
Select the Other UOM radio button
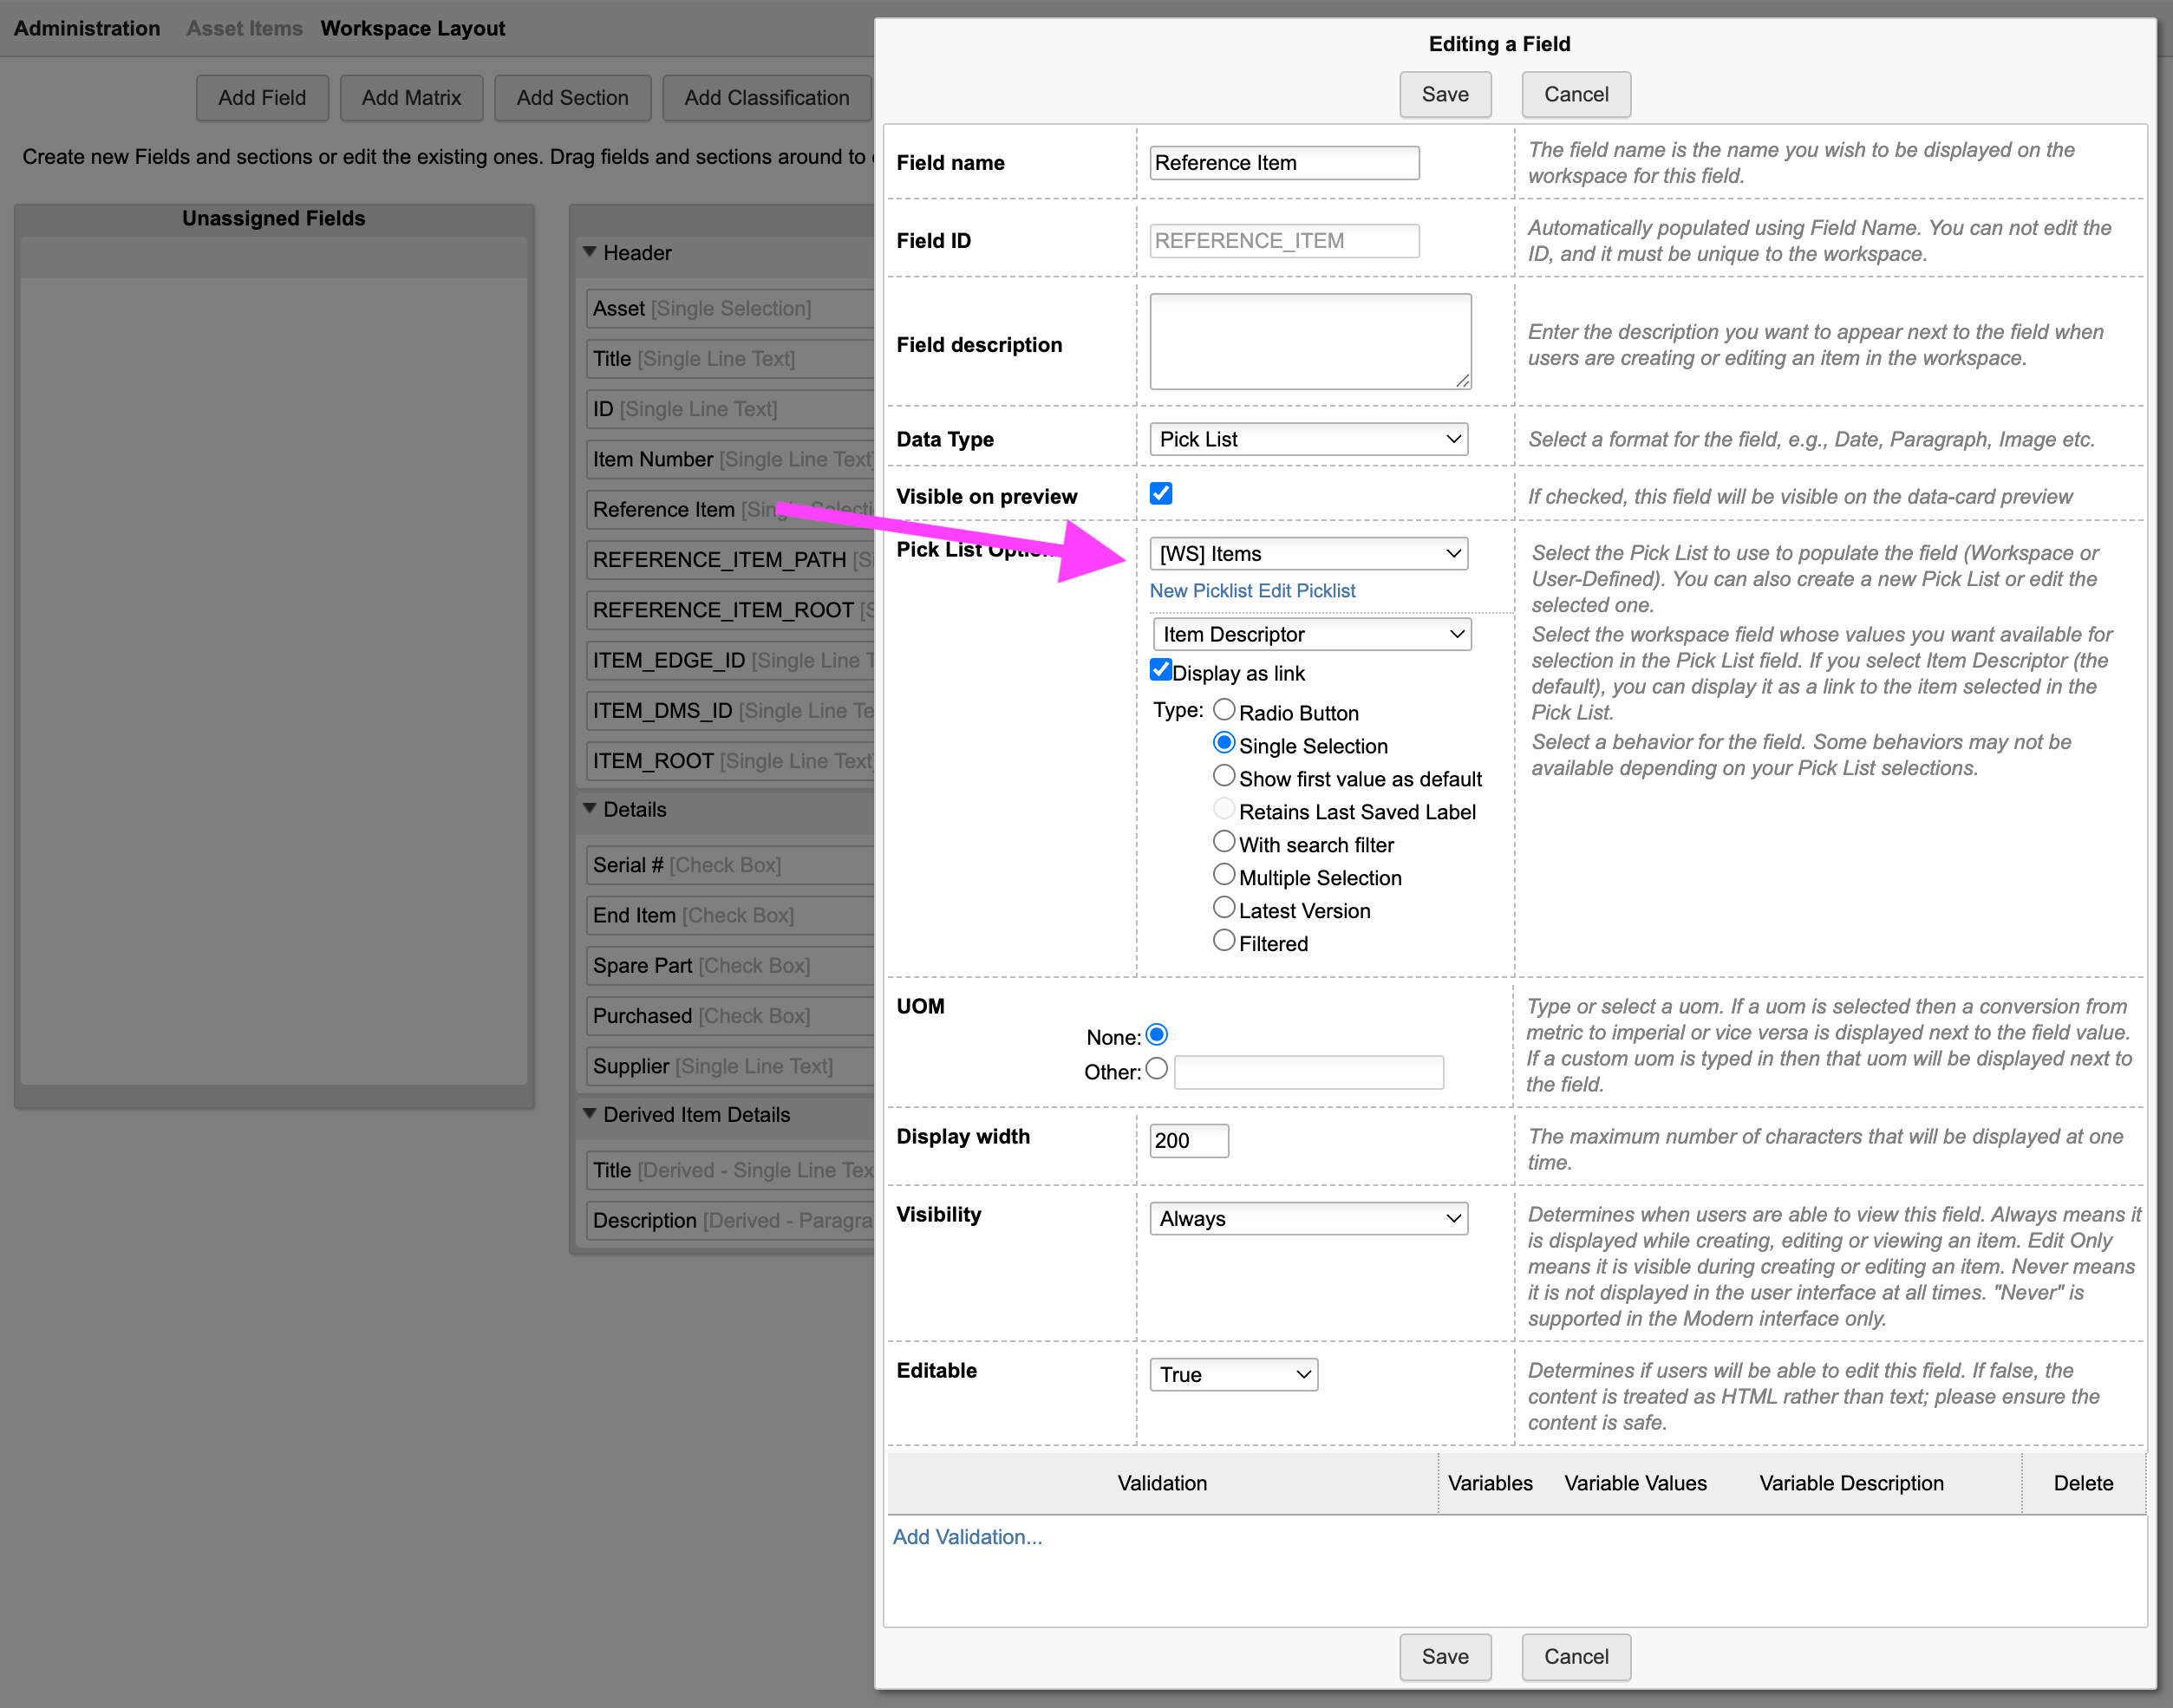1156,1069
